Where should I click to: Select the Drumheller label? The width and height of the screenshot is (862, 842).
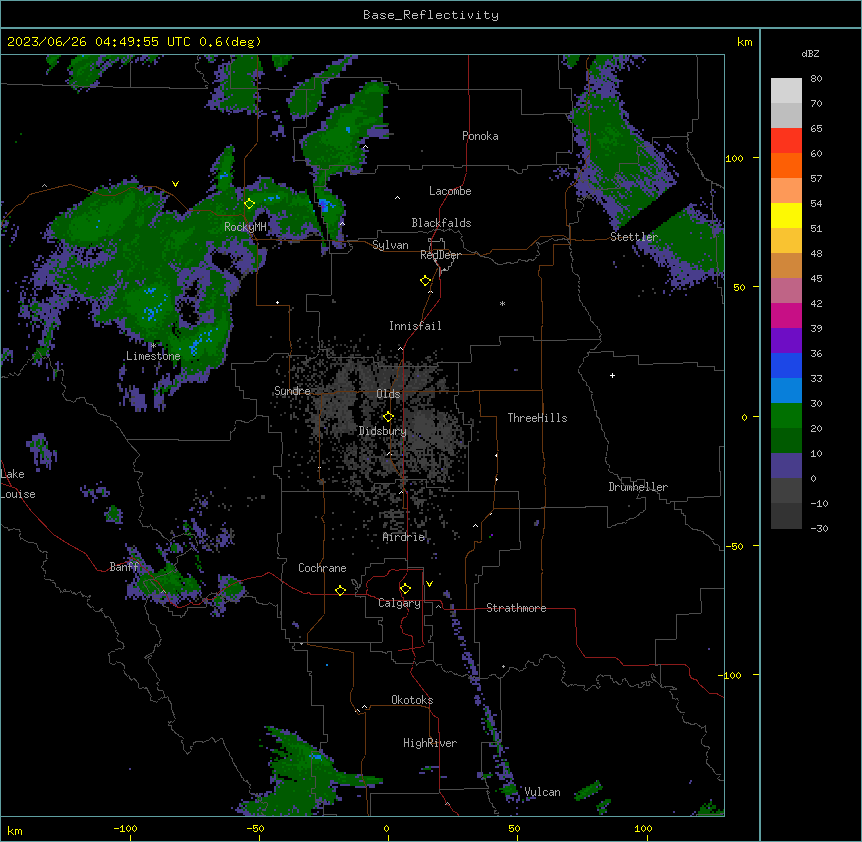coord(638,487)
